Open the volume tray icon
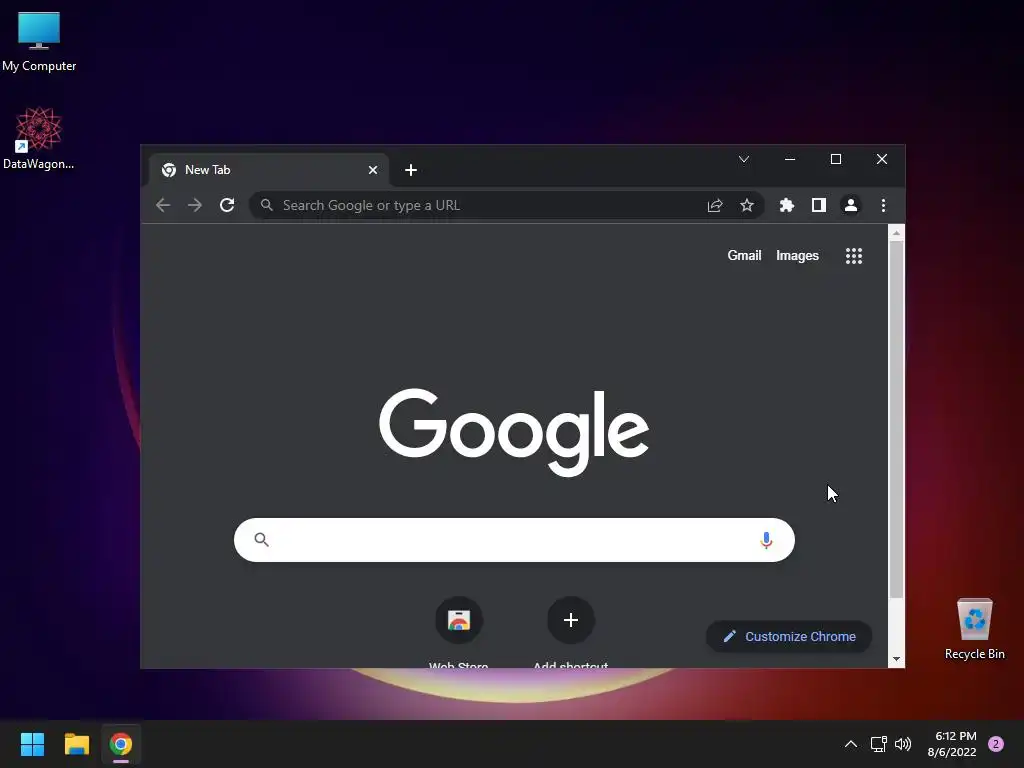 pyautogui.click(x=903, y=744)
